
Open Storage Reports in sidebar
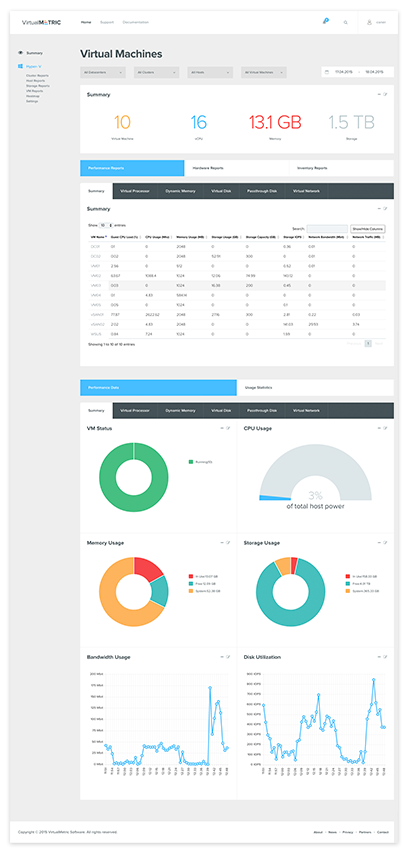tap(37, 86)
